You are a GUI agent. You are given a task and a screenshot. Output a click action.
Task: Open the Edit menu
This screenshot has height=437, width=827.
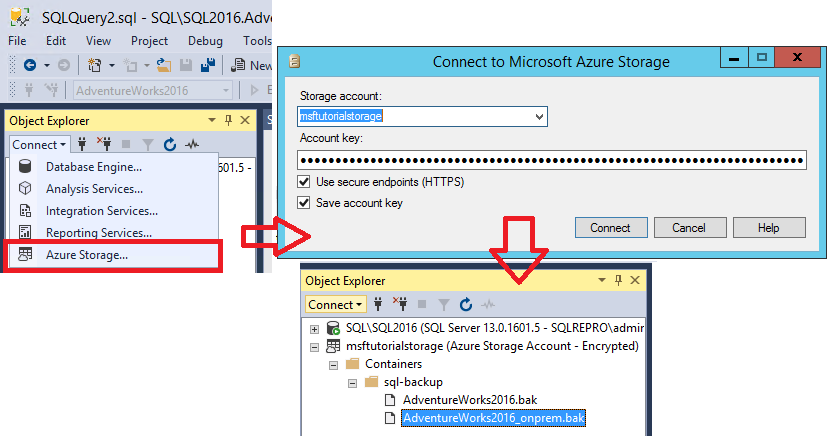pyautogui.click(x=55, y=41)
